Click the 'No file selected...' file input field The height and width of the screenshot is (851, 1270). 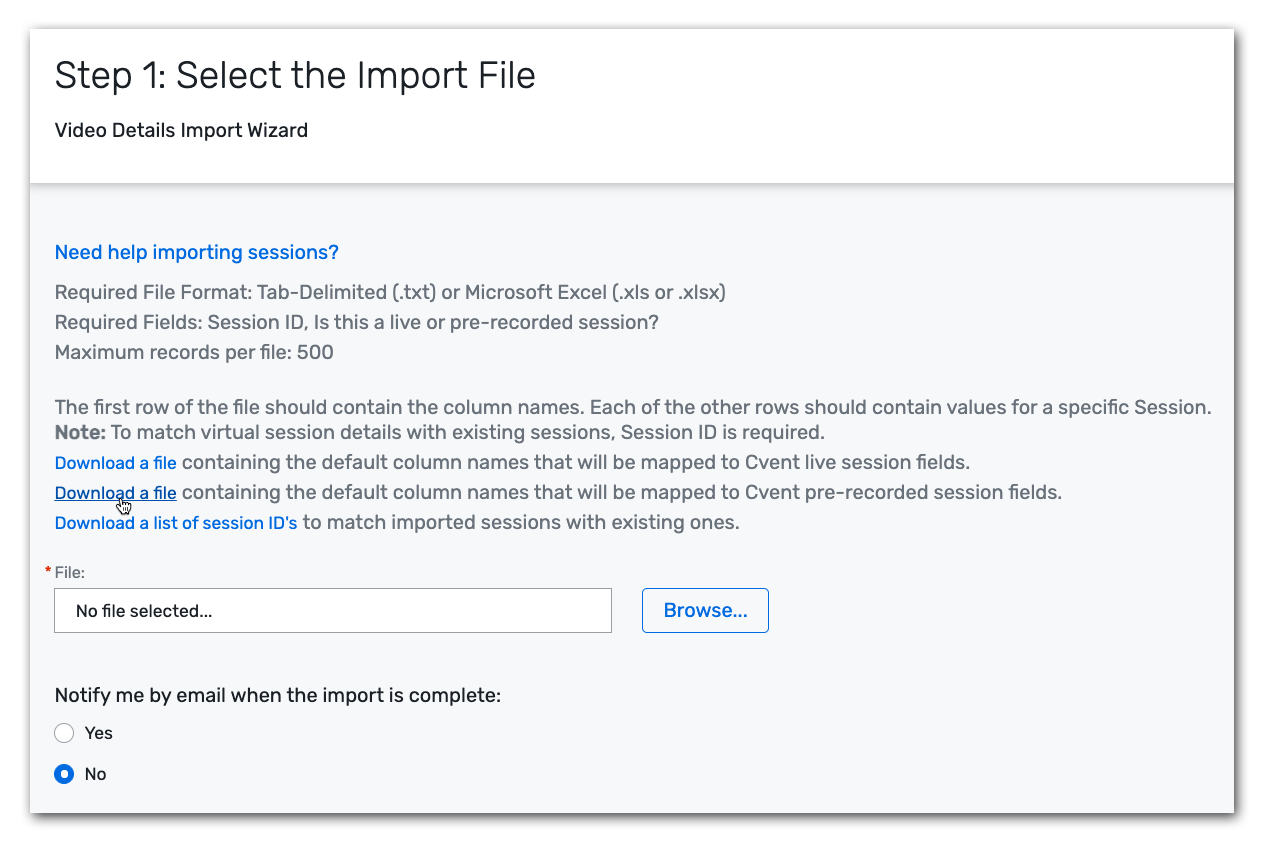332,610
